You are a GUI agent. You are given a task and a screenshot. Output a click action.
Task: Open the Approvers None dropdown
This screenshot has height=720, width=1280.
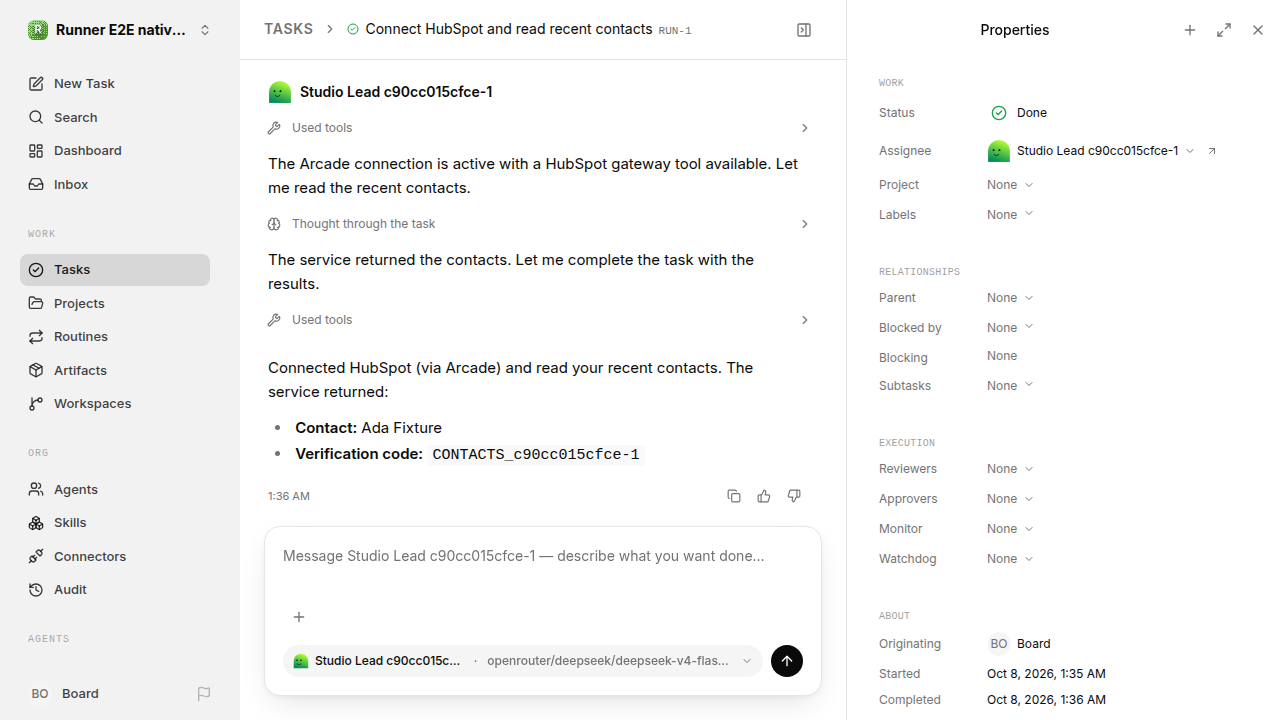coord(1010,499)
